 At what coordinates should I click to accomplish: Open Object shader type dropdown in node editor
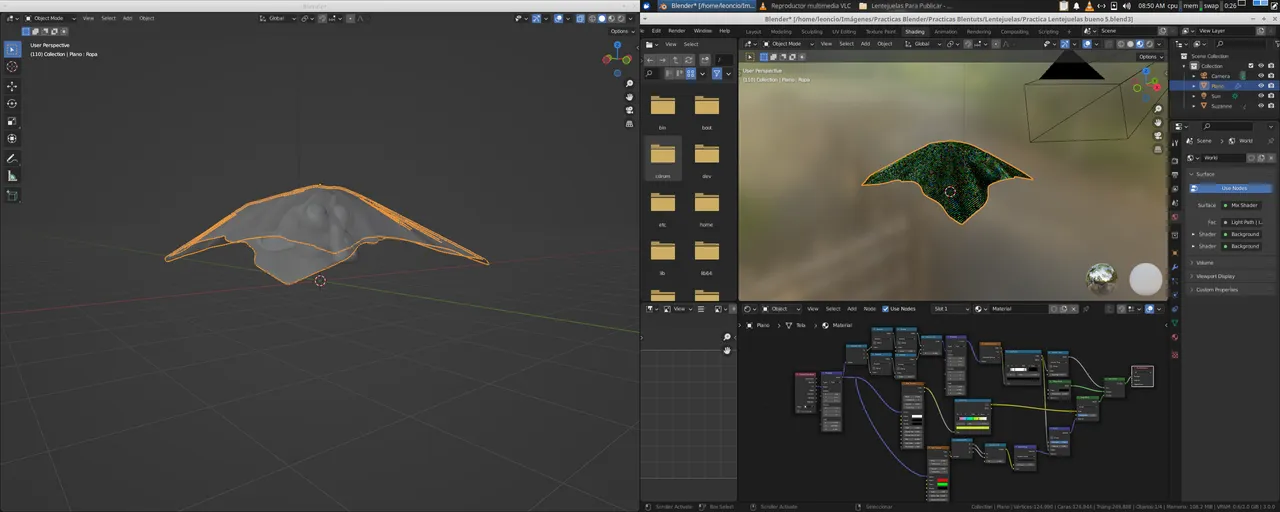tap(781, 309)
